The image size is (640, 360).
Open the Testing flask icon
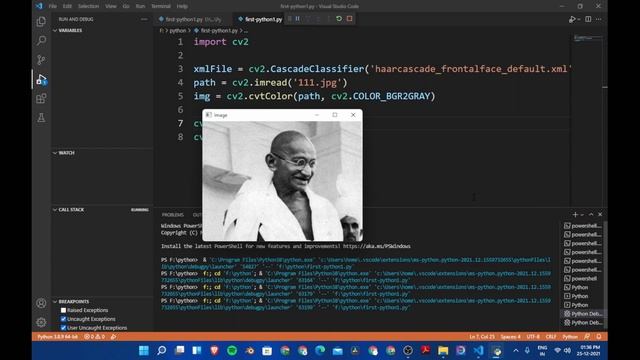coord(41,118)
